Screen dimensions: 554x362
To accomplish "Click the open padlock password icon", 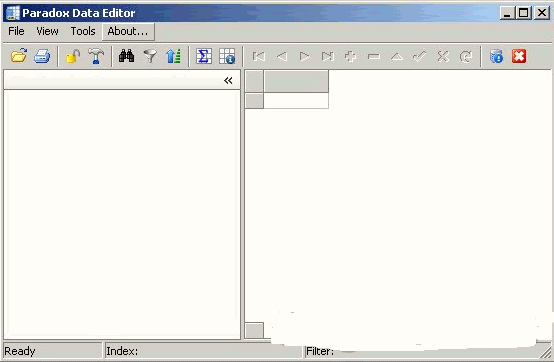I will tap(73, 56).
